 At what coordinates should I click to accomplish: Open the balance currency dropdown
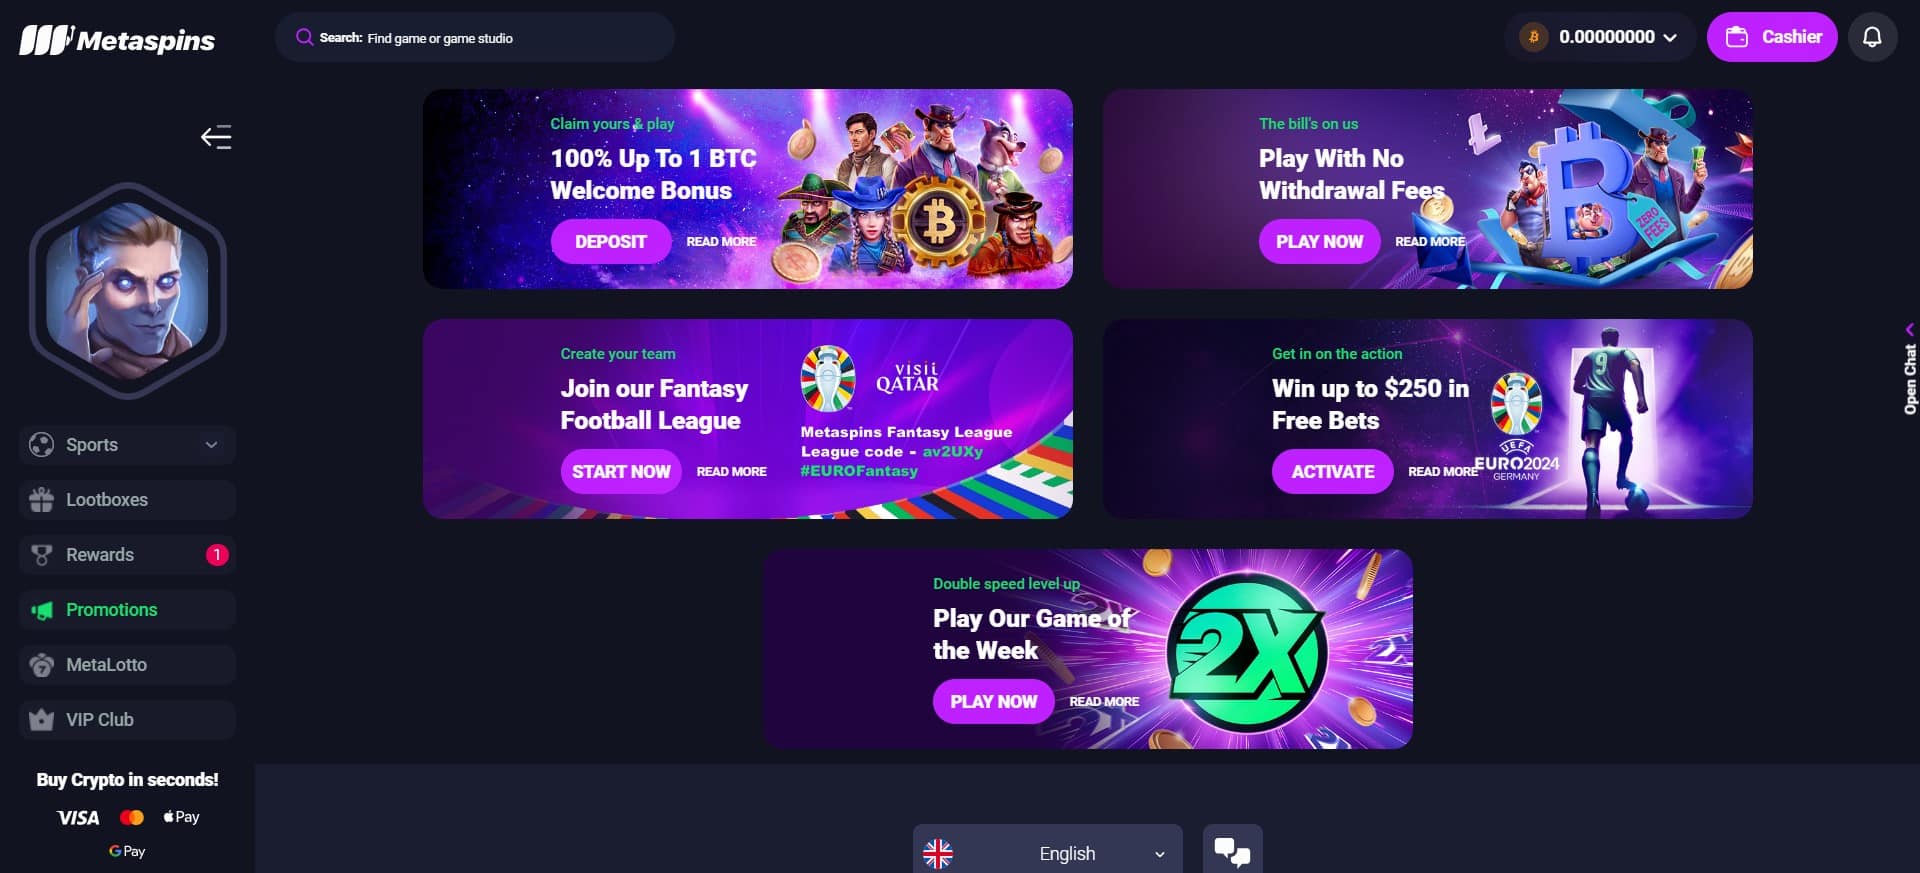click(1670, 37)
